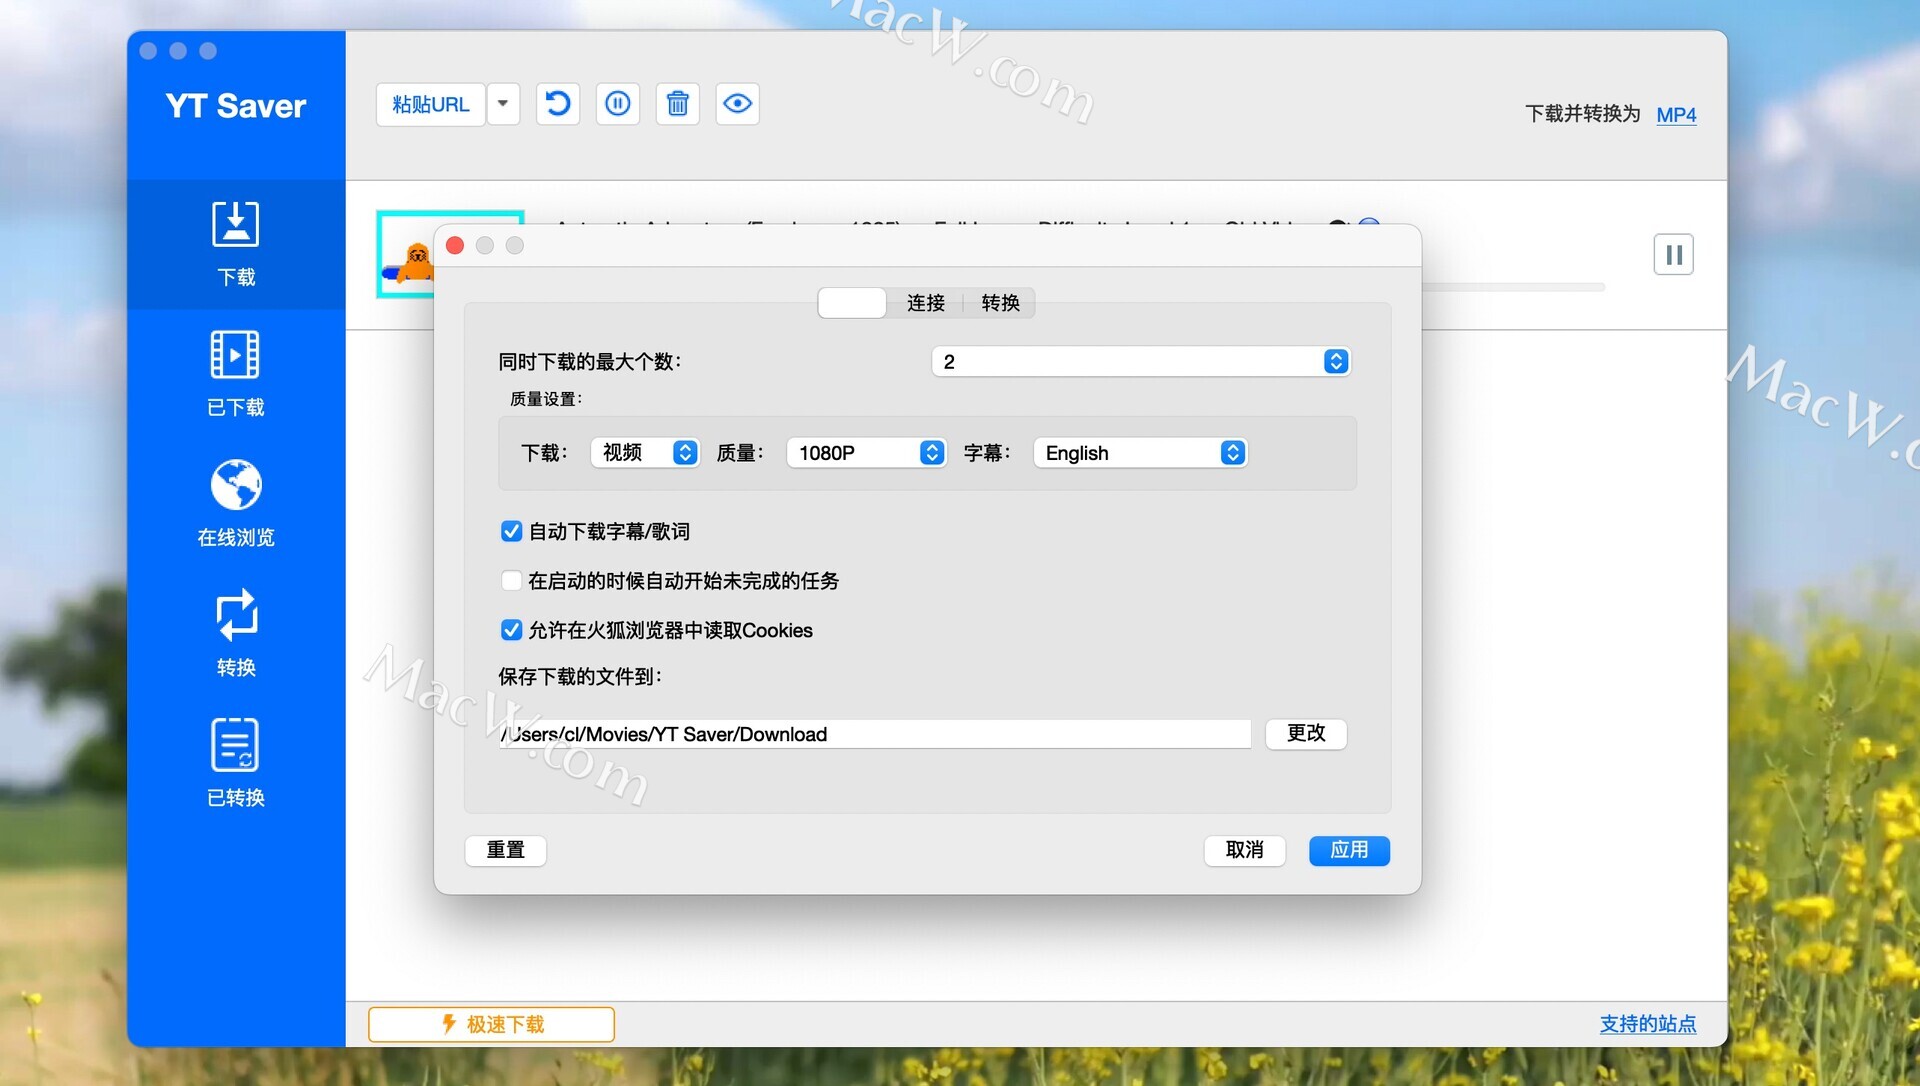Screen dimensions: 1920x1086
Task: Expand the 粘贴URL dropdown arrow
Action: [503, 104]
